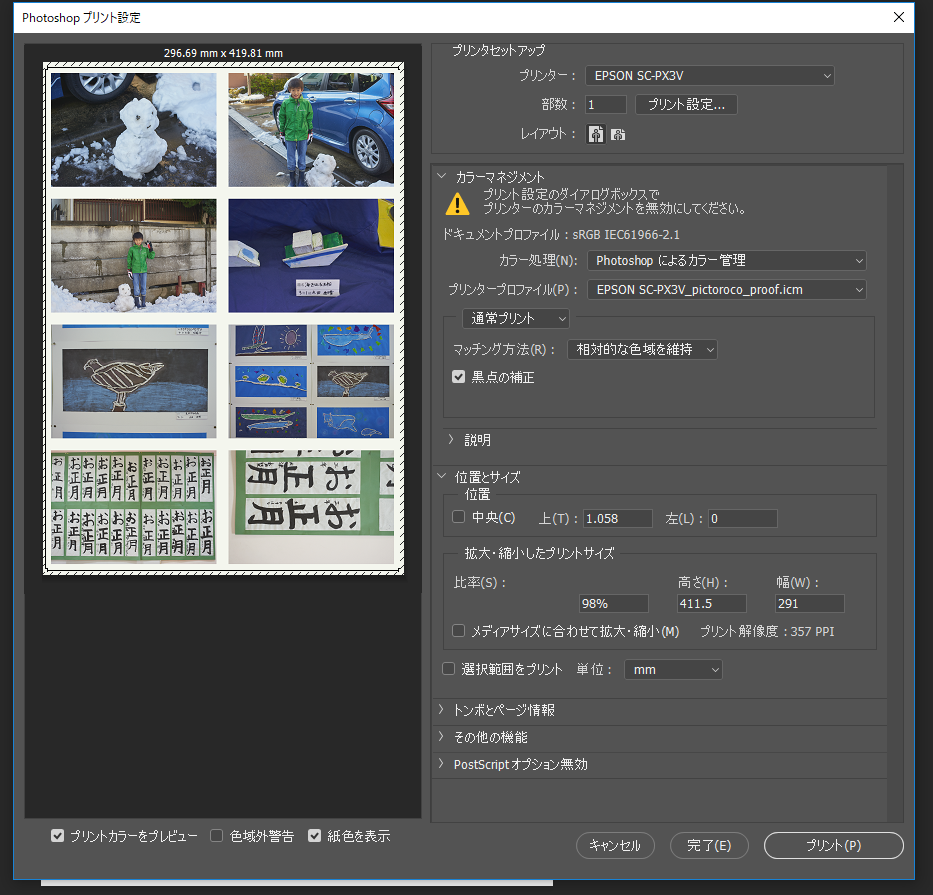Click the color management warning icon
The width and height of the screenshot is (933, 895).
[x=457, y=205]
